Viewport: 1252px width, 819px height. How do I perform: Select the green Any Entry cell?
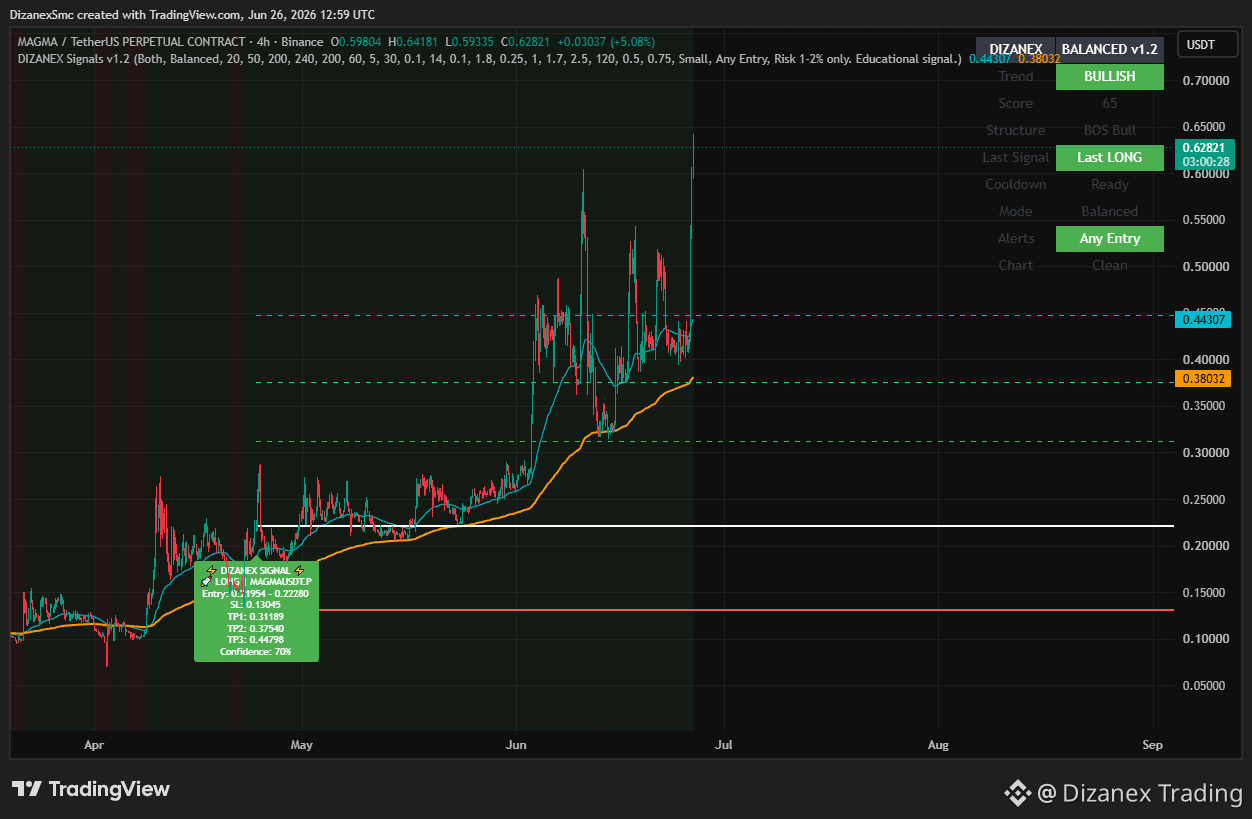point(1109,238)
